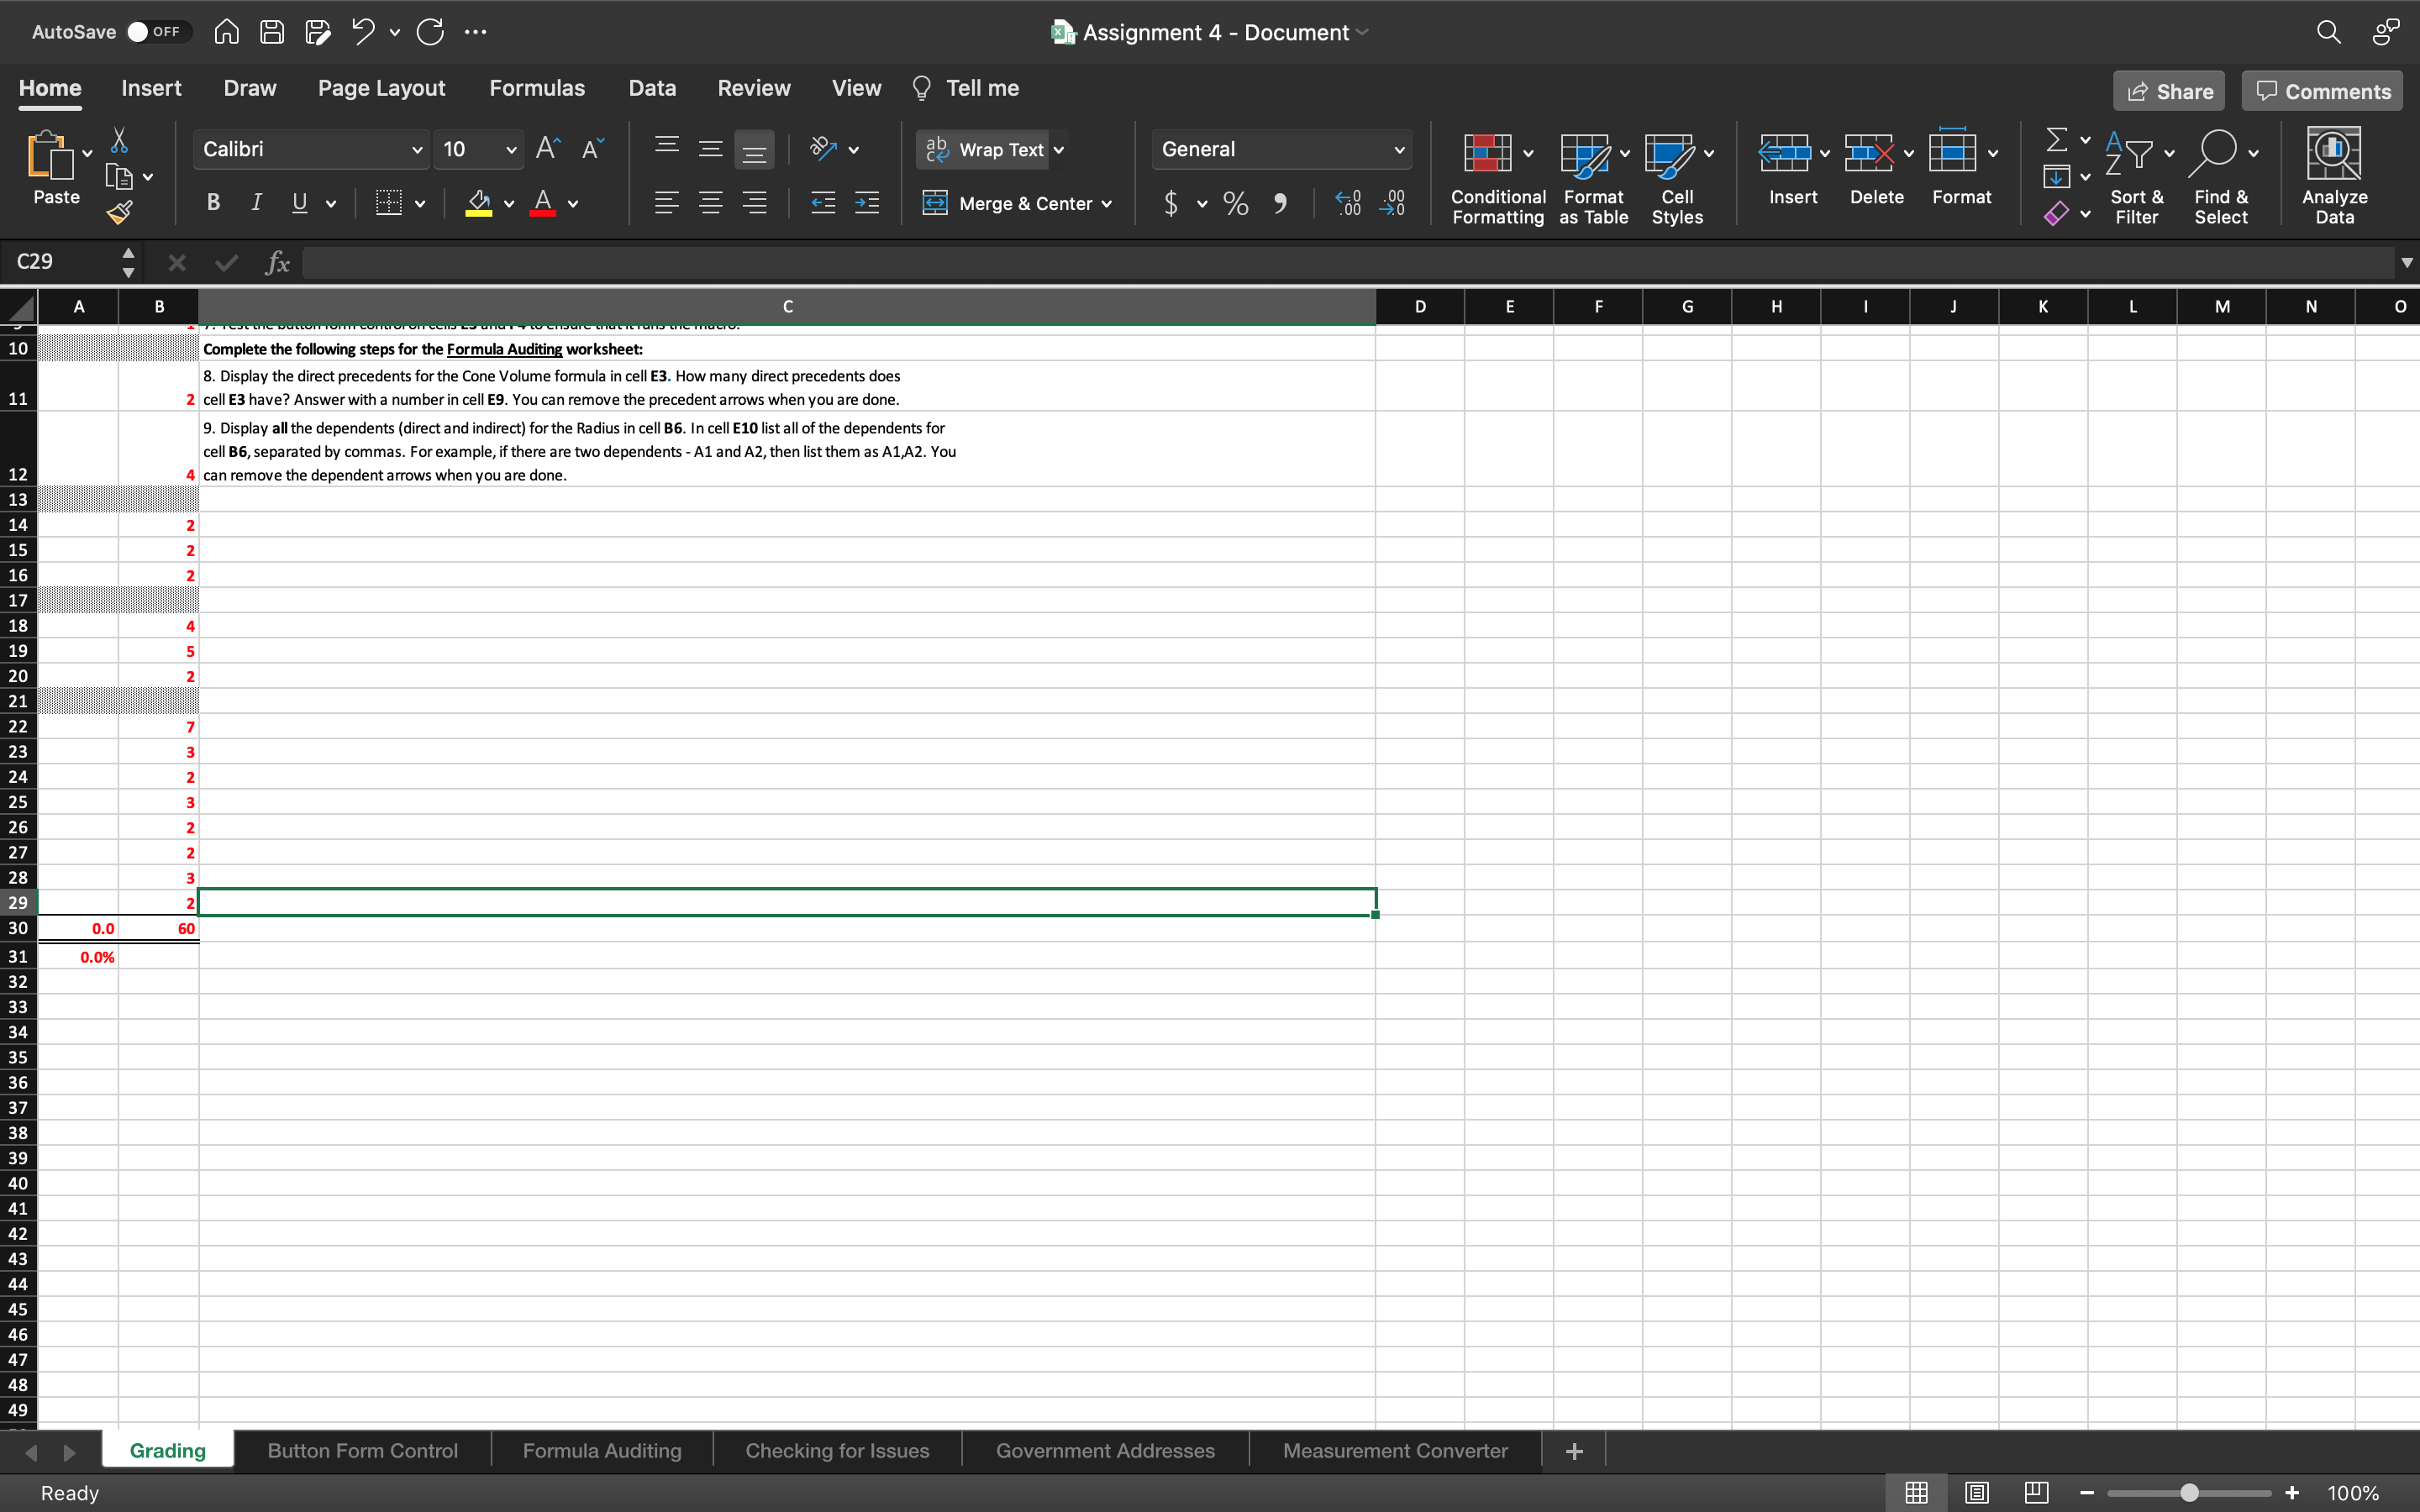Open the General number format dropdown
This screenshot has width=2420, height=1512.
1399,150
